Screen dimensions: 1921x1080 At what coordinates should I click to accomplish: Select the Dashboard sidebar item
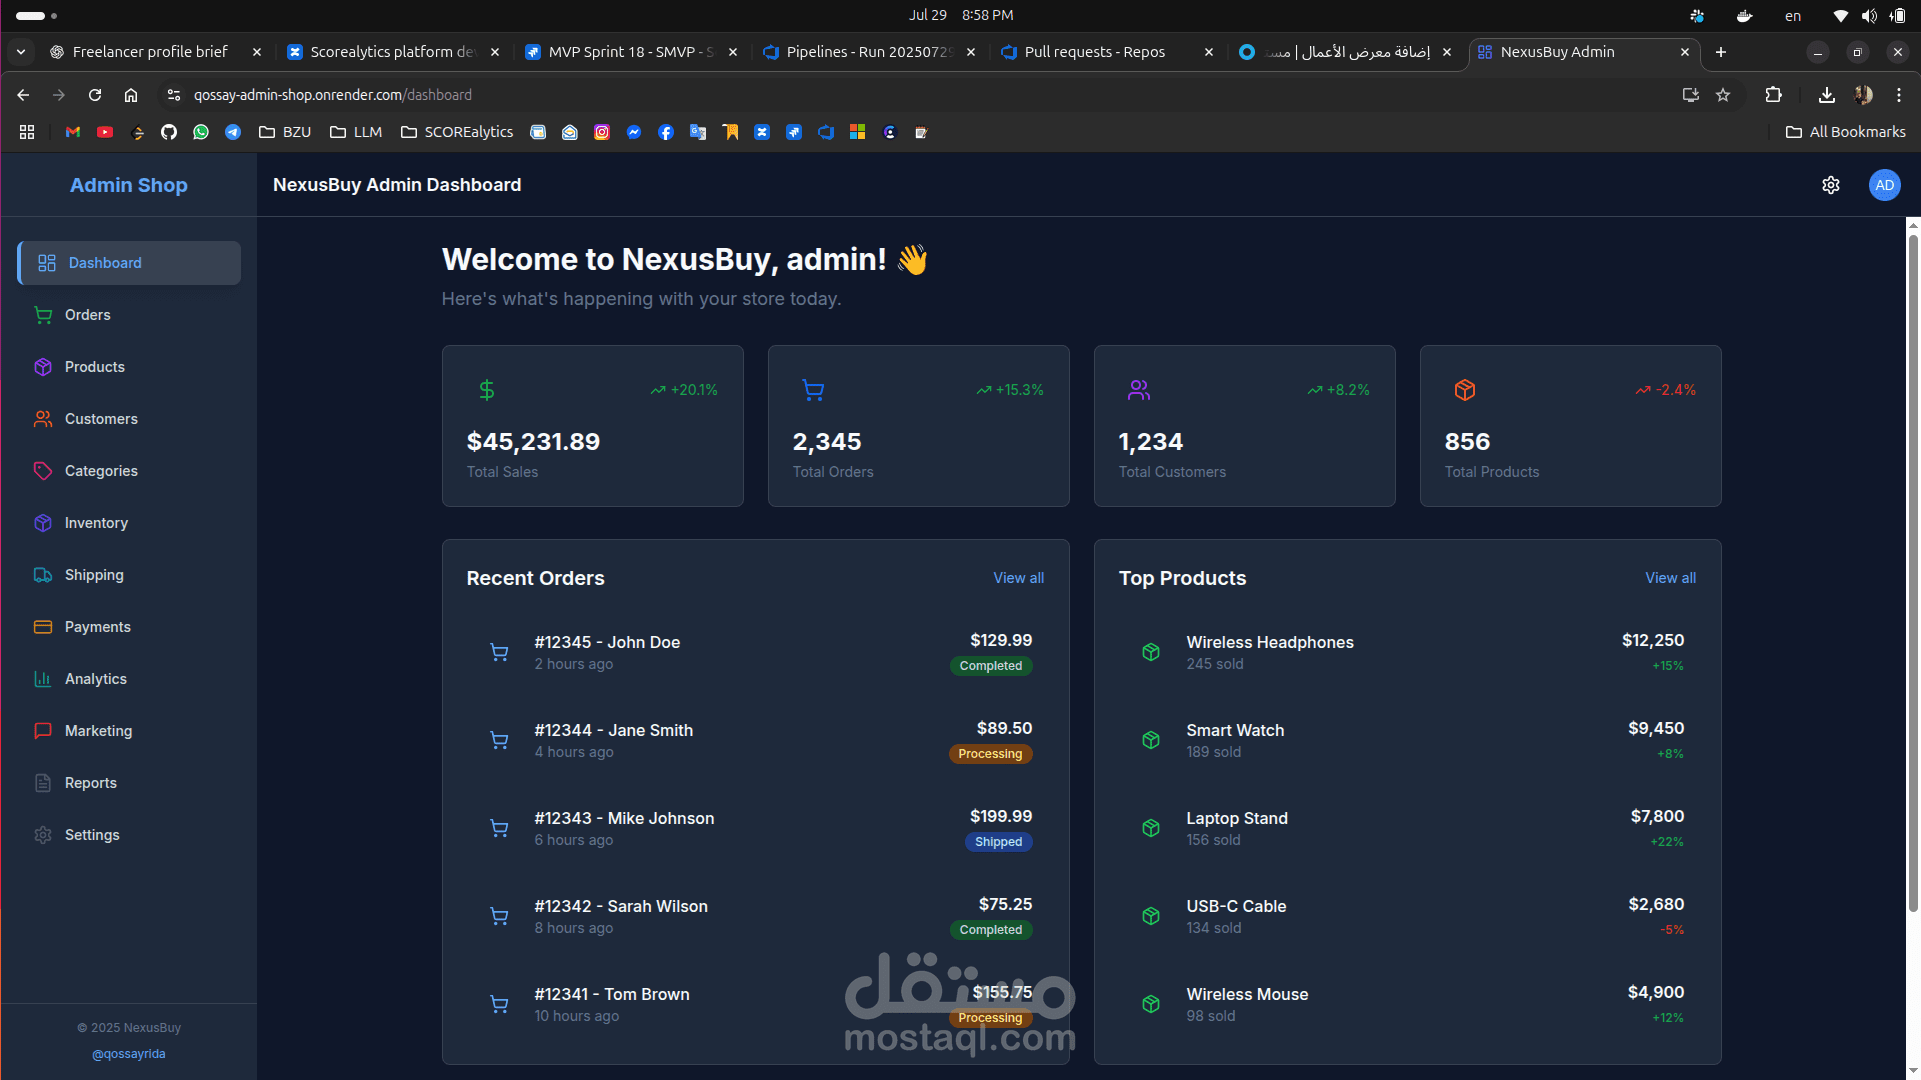(x=129, y=263)
